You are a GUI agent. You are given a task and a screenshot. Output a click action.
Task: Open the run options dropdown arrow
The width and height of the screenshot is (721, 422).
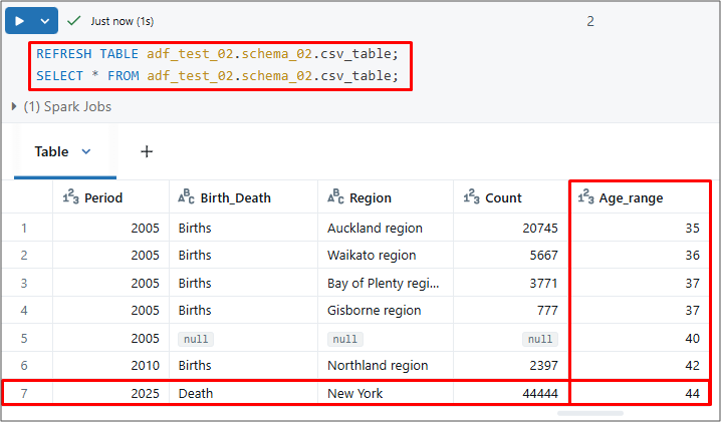[x=45, y=20]
